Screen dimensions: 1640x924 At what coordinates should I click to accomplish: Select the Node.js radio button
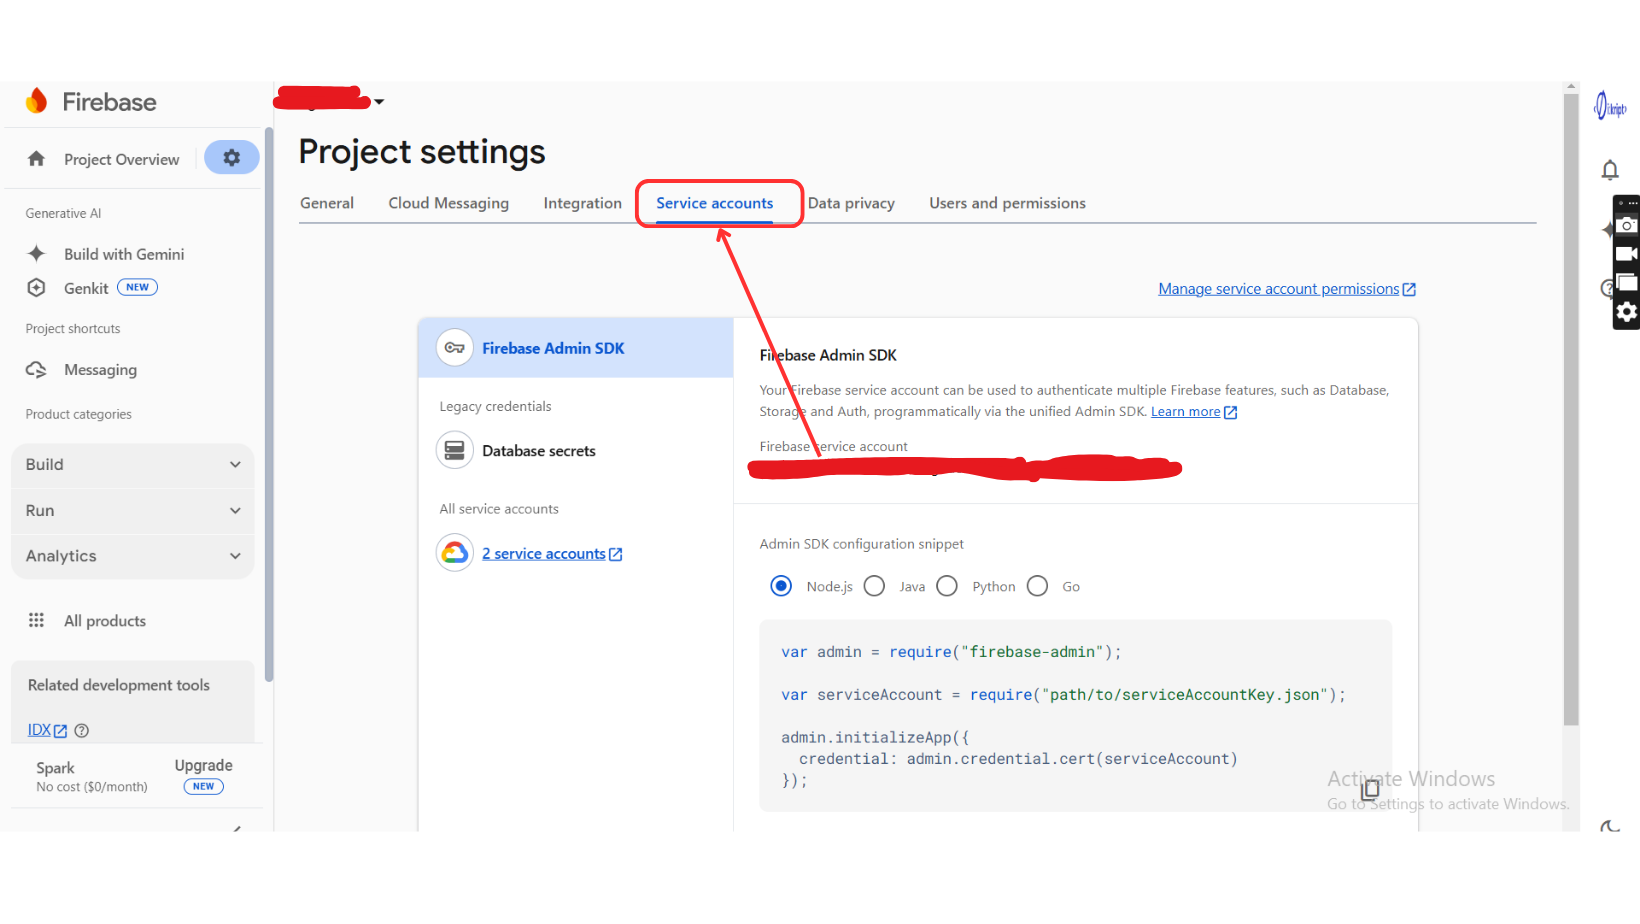tap(781, 586)
